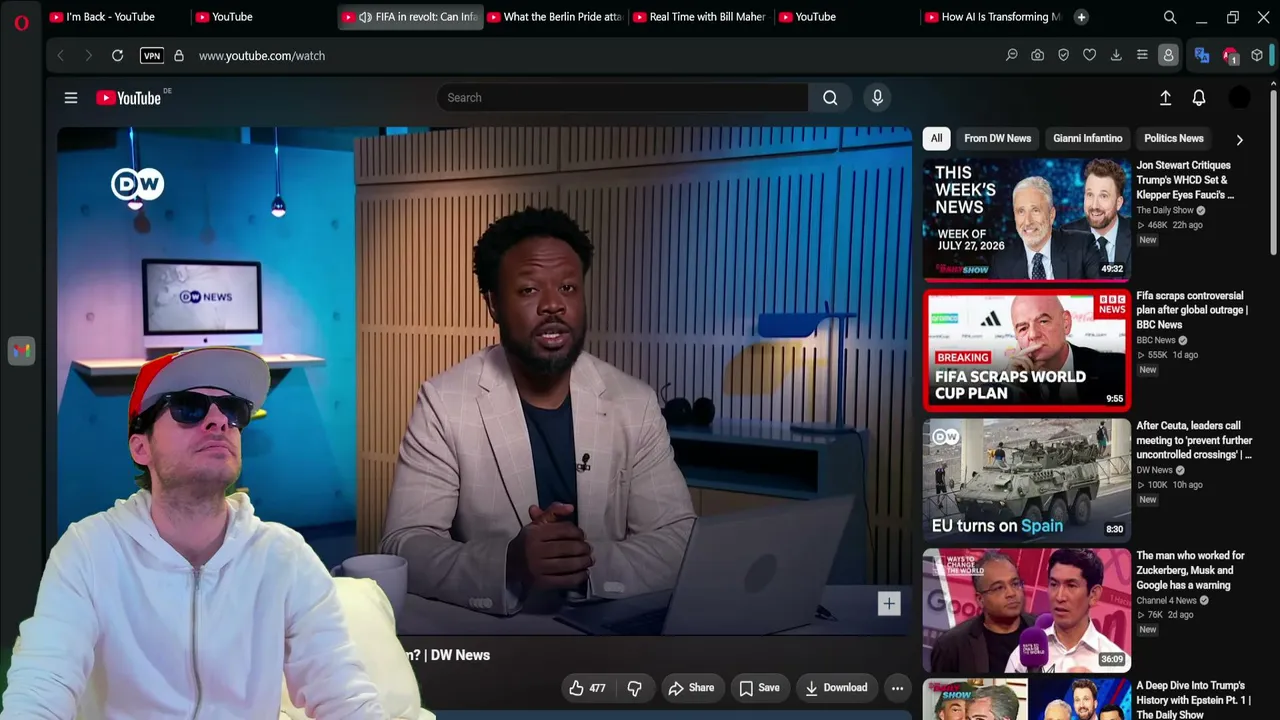1280x720 pixels.
Task: Open the browser downloads panel
Action: (x=1116, y=56)
